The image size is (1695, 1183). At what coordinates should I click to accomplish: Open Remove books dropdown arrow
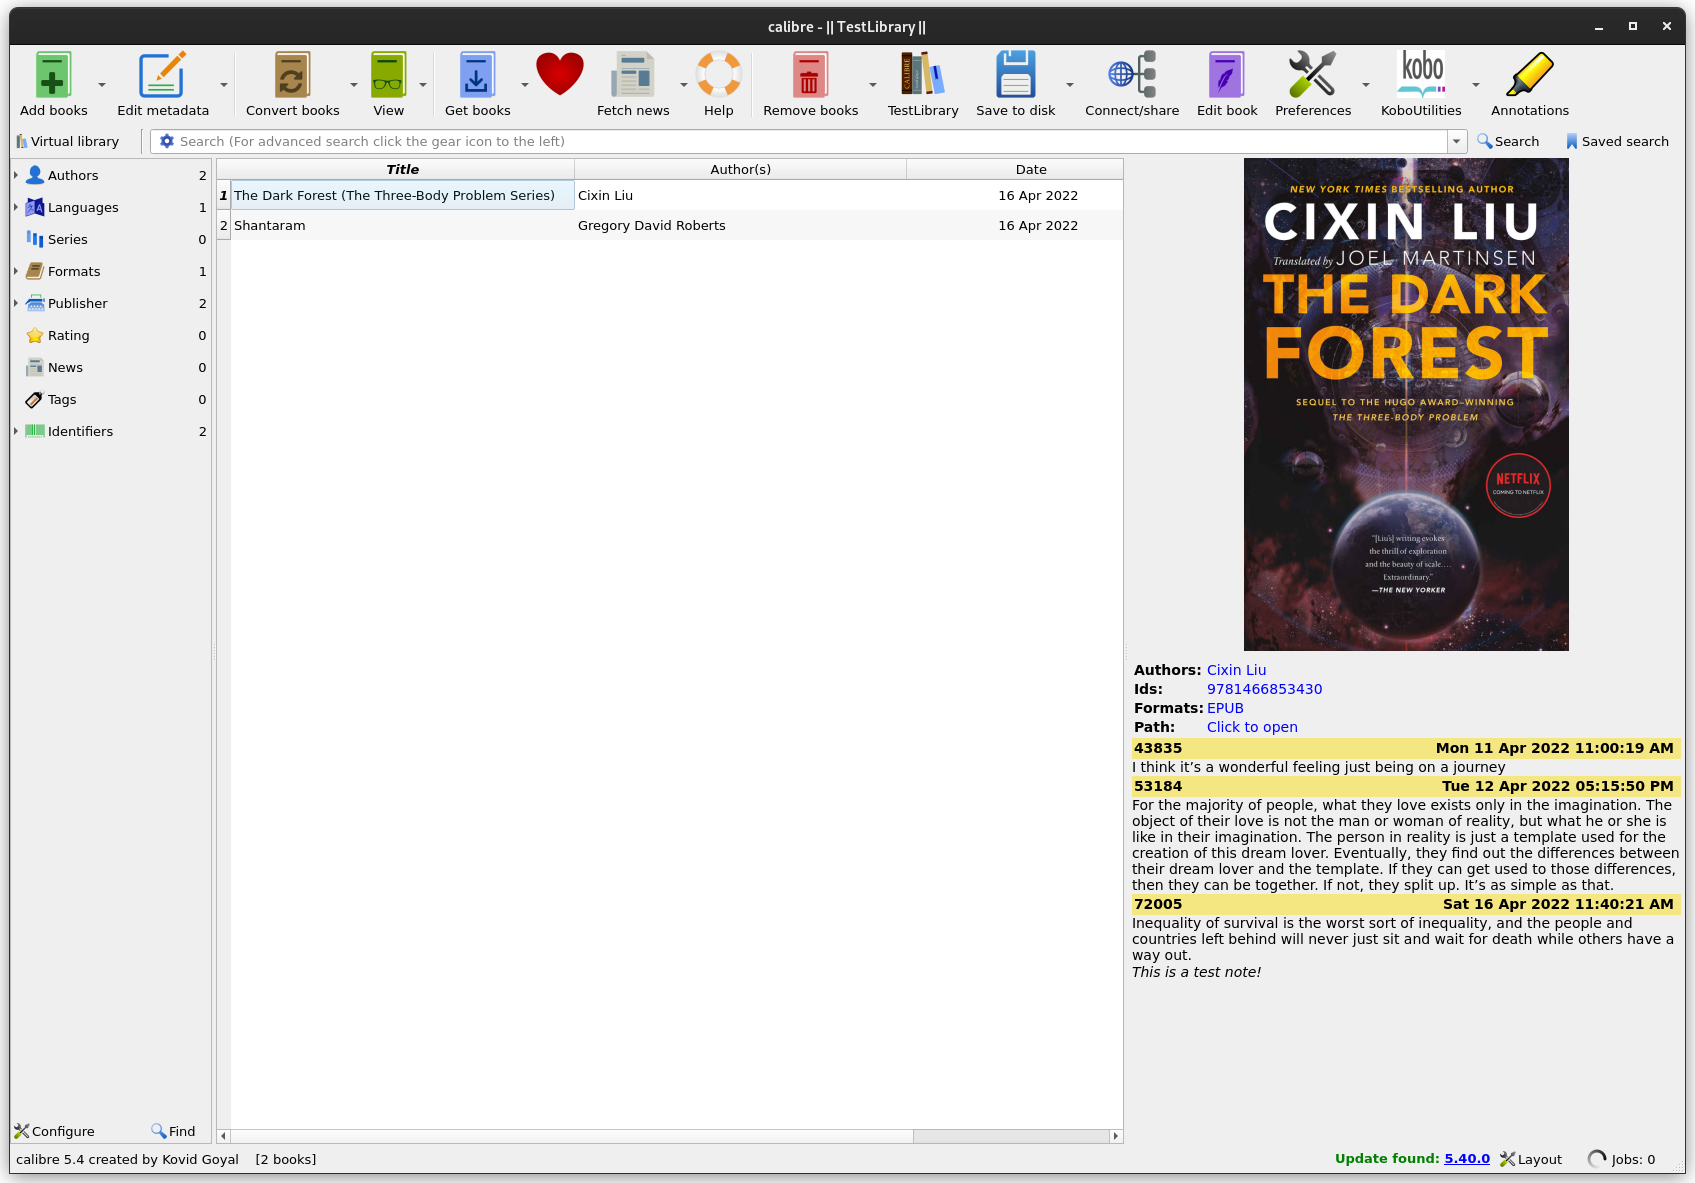872,85
